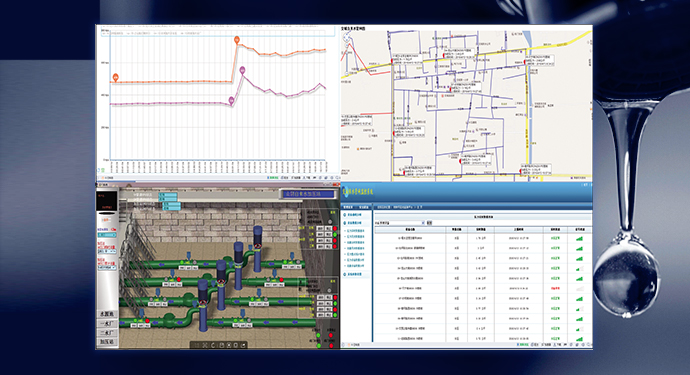Click the signal-strength icon in the first table row
This screenshot has width=690, height=375.
579,238
